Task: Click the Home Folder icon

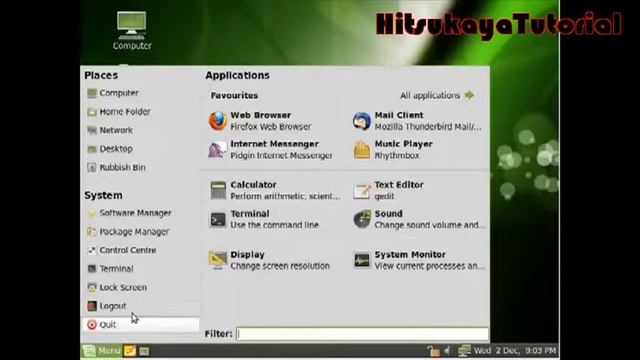Action: (92, 112)
